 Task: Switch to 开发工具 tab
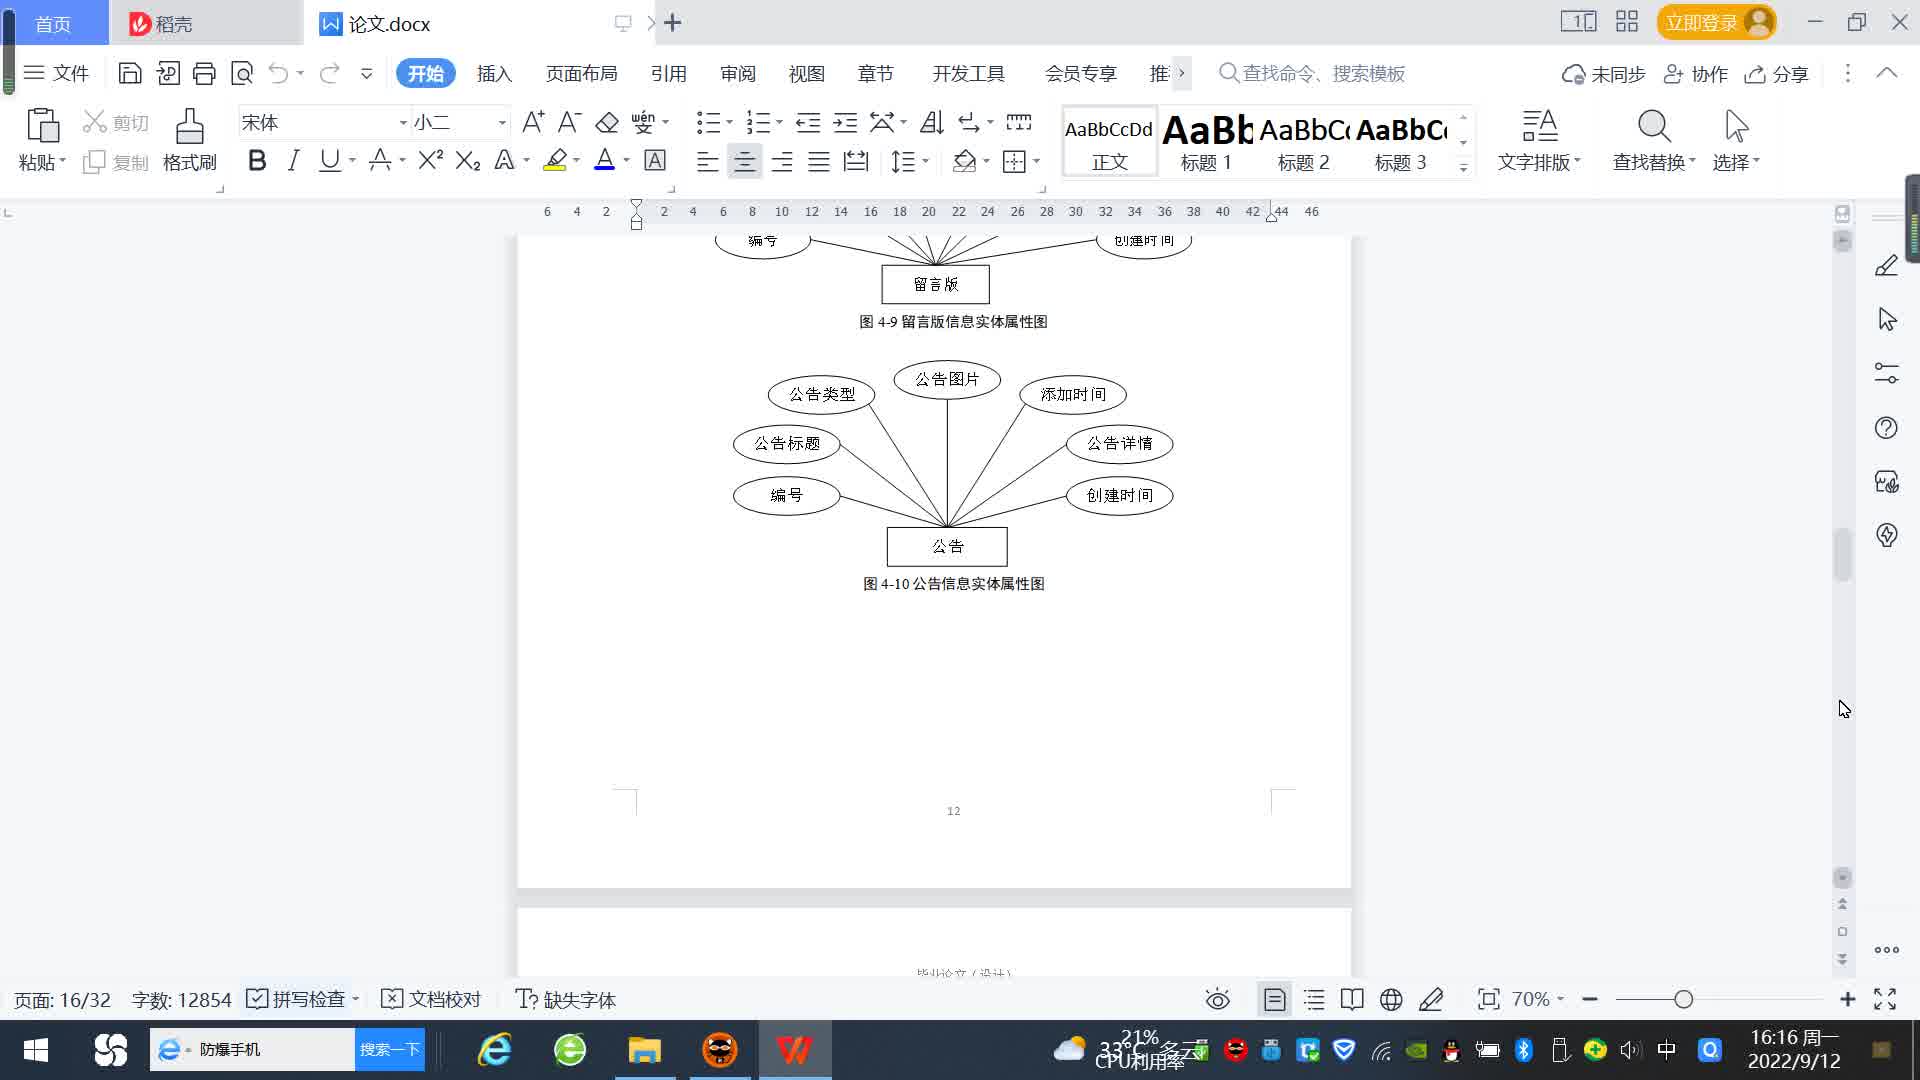968,74
